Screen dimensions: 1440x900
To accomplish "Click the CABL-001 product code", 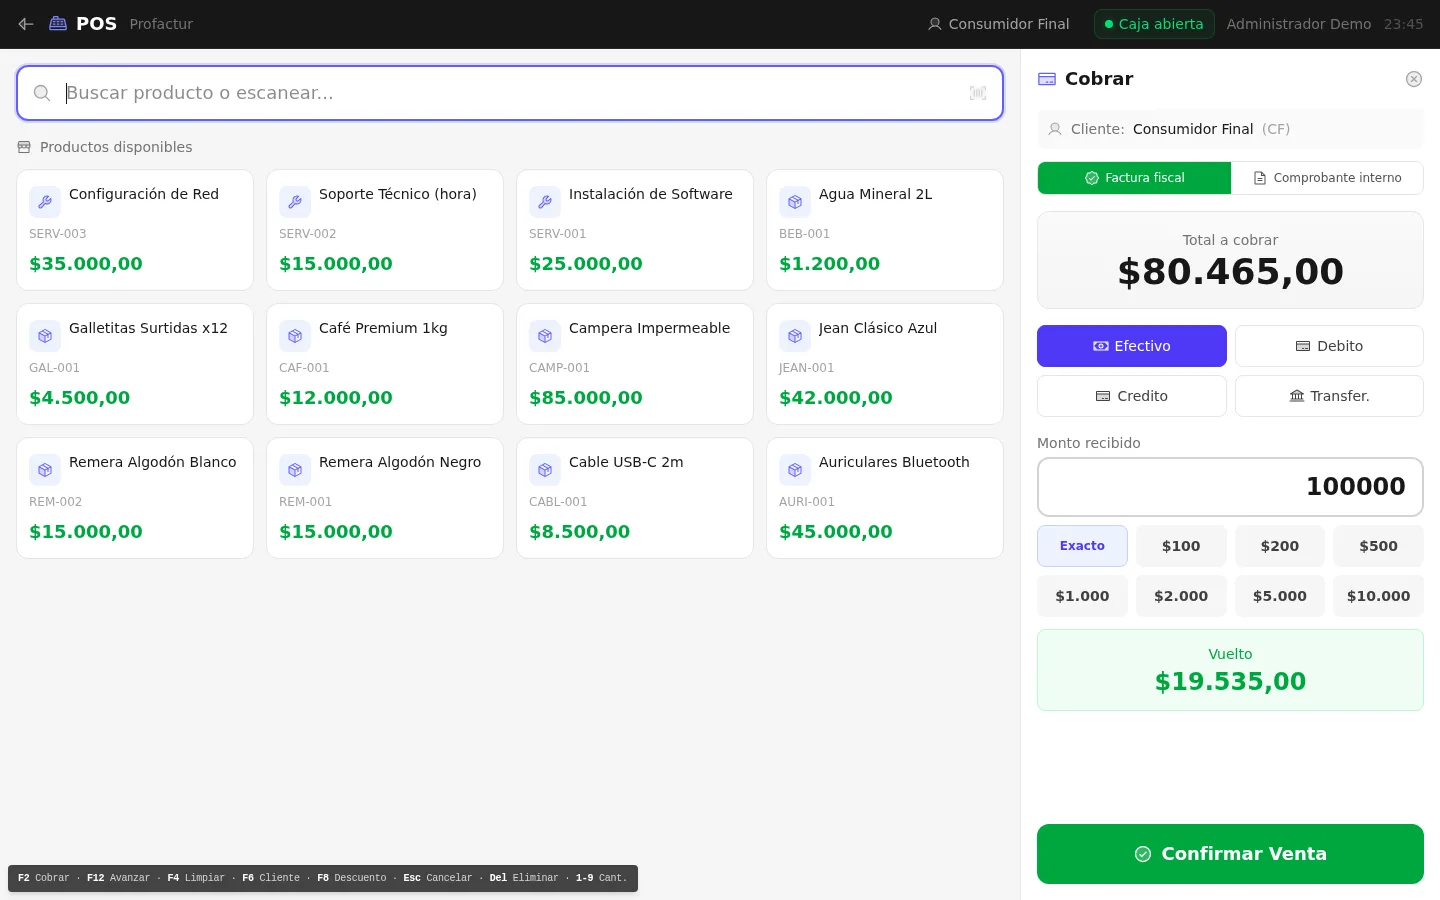I will 558,502.
